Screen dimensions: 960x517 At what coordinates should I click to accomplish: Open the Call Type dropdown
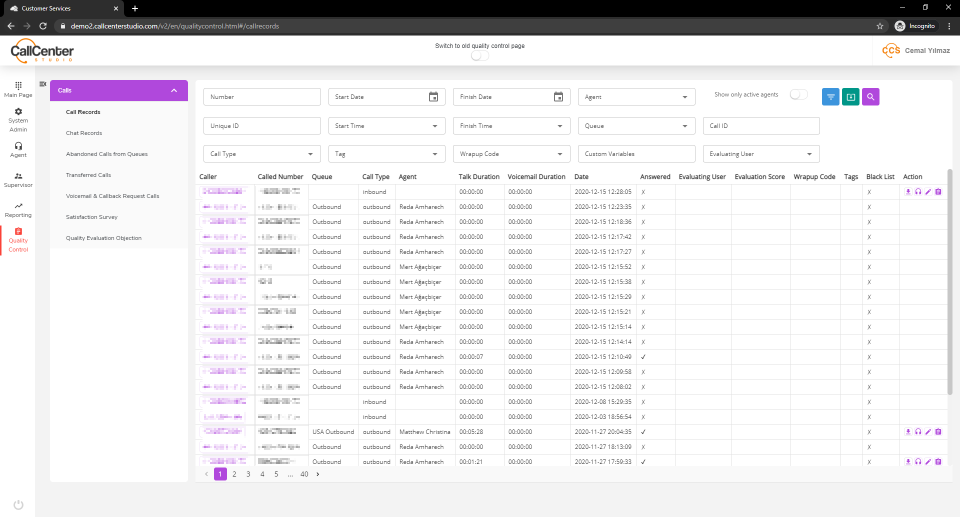(x=261, y=154)
